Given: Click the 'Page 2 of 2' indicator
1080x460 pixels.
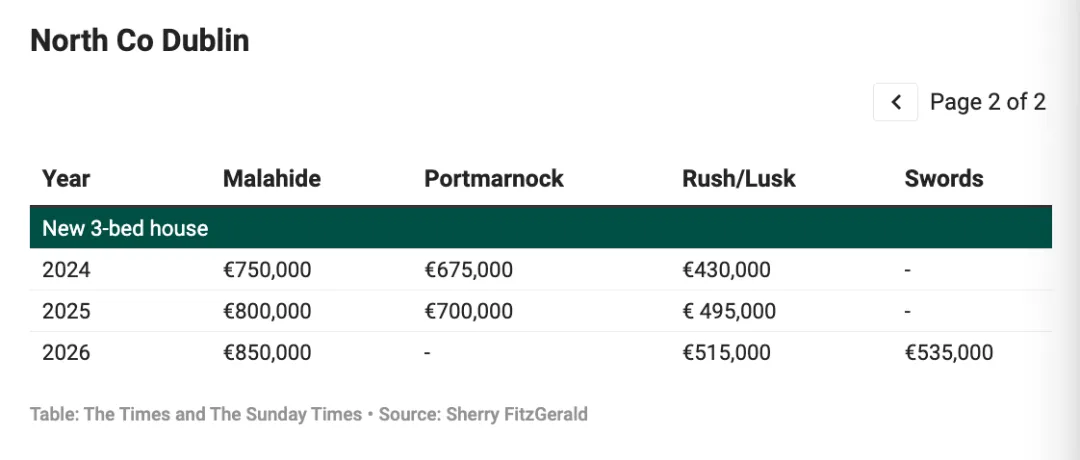Looking at the screenshot, I should click(987, 102).
